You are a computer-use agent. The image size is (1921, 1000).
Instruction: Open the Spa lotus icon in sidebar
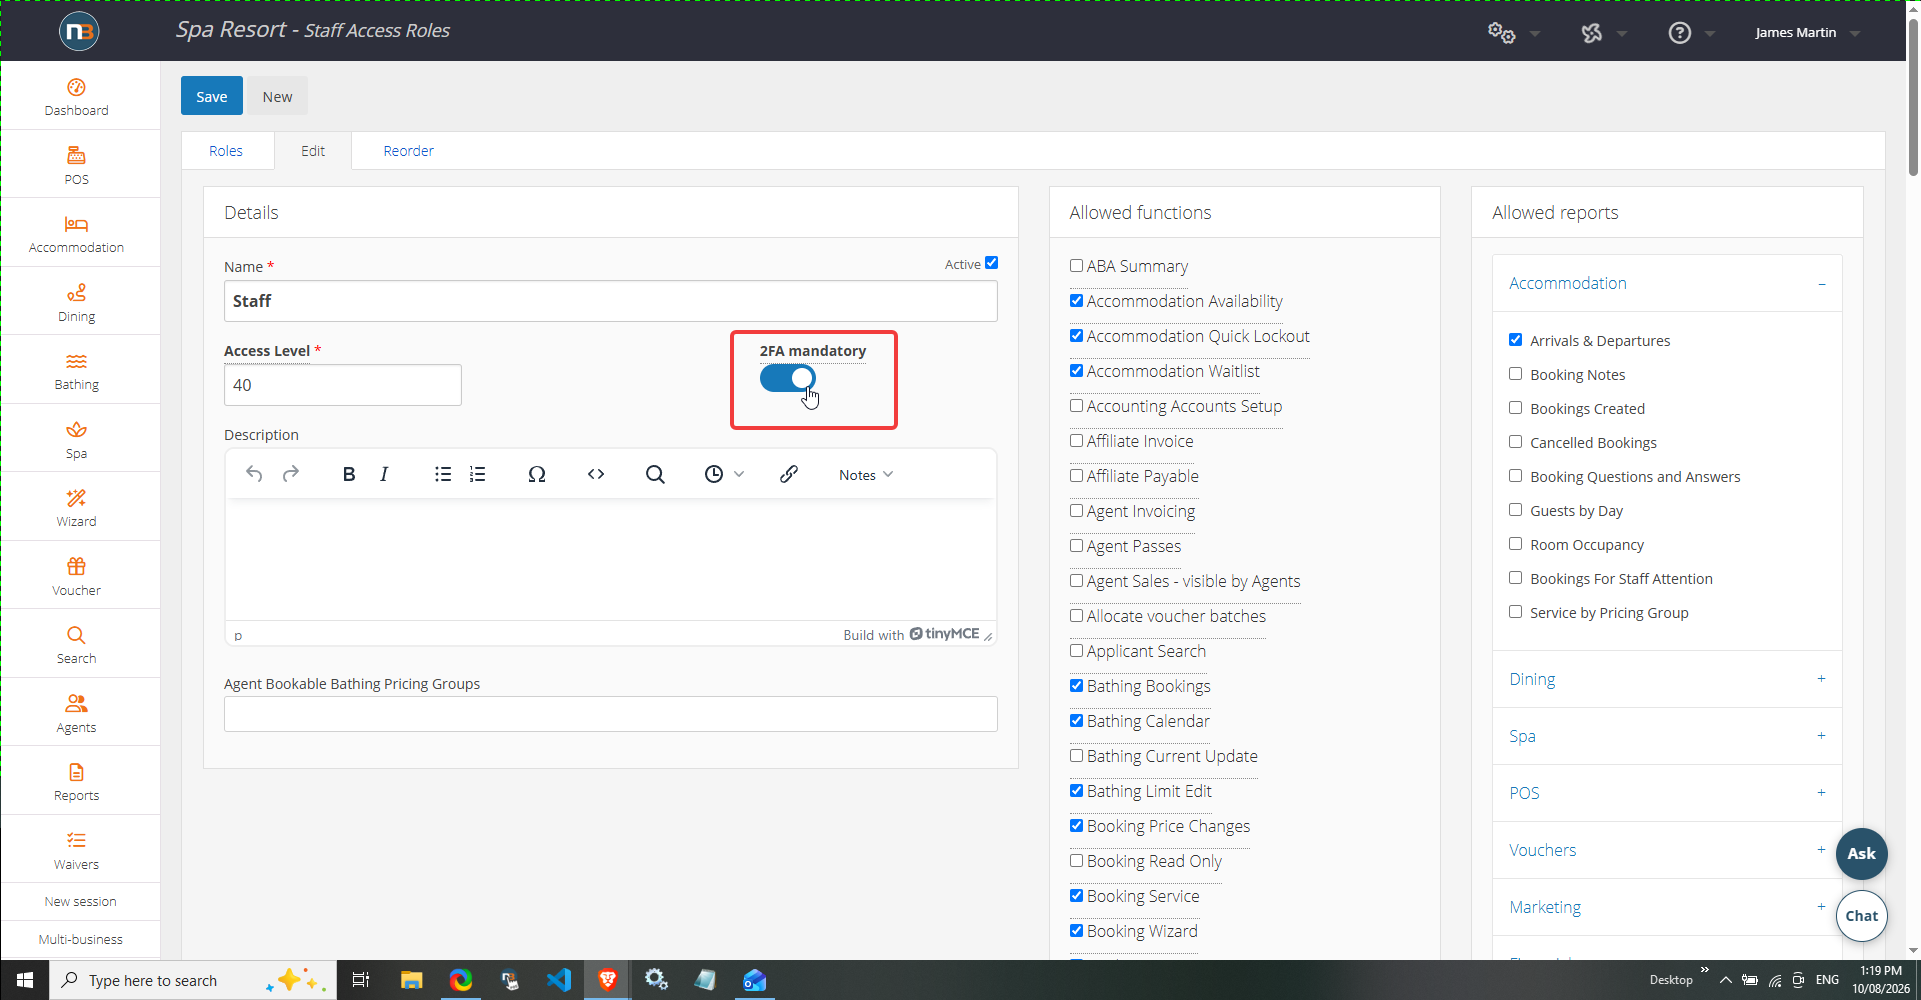point(76,429)
